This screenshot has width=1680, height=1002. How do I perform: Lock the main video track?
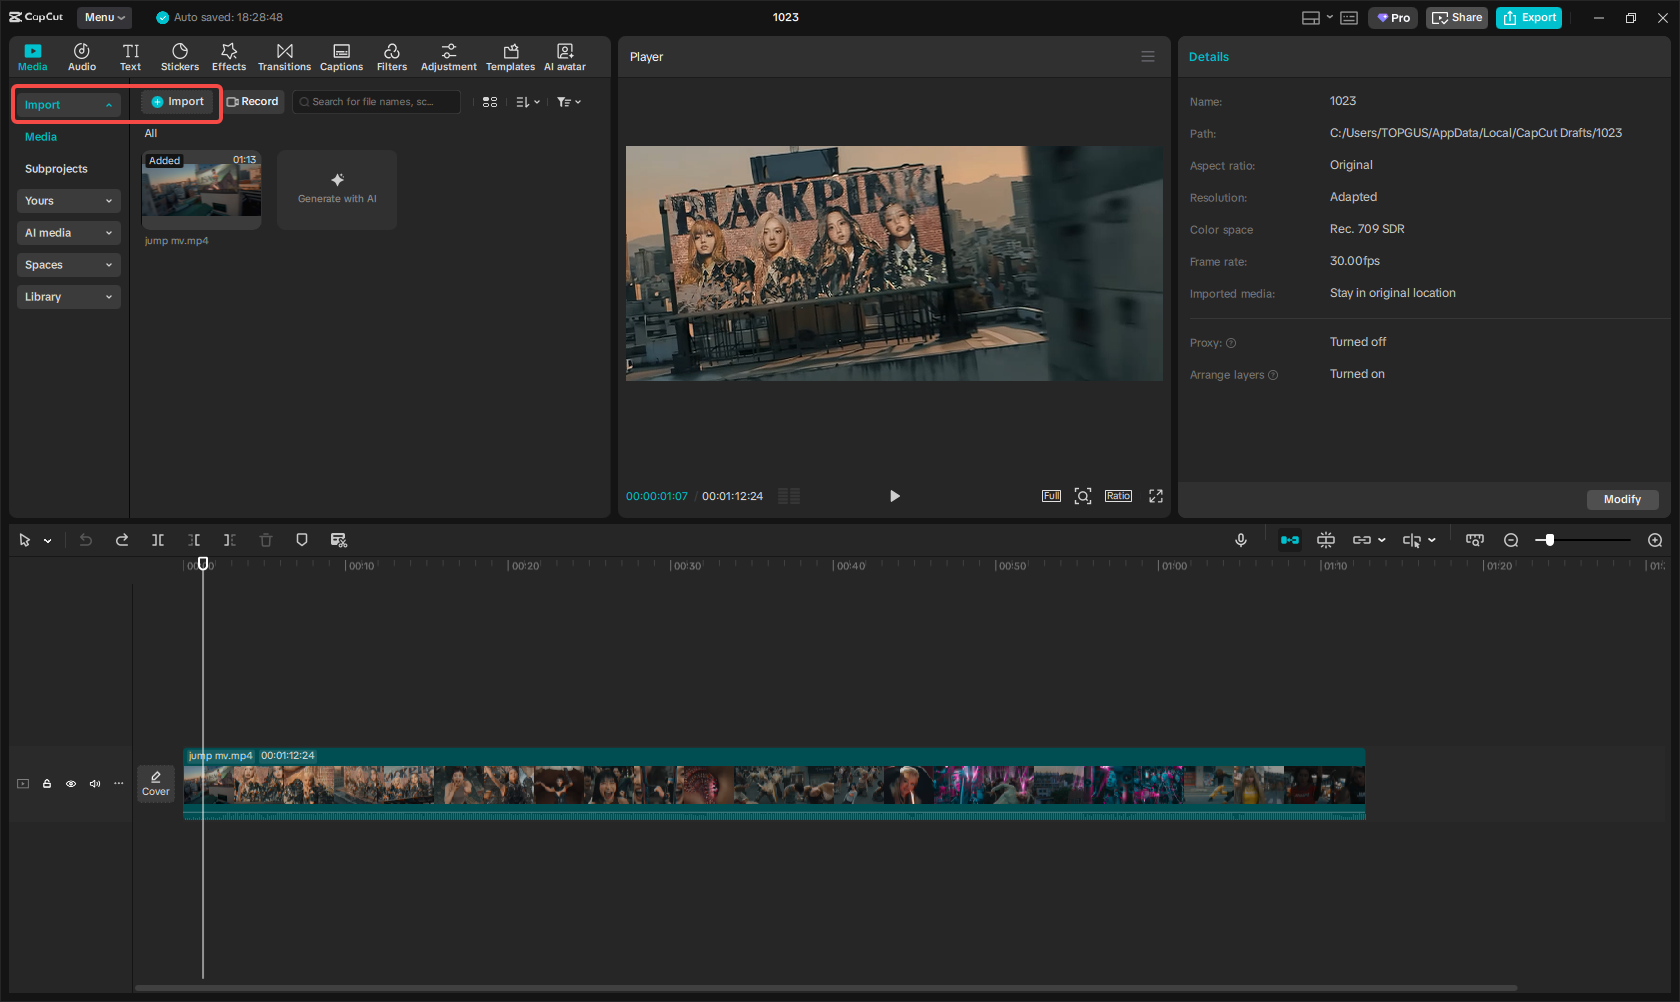point(46,784)
